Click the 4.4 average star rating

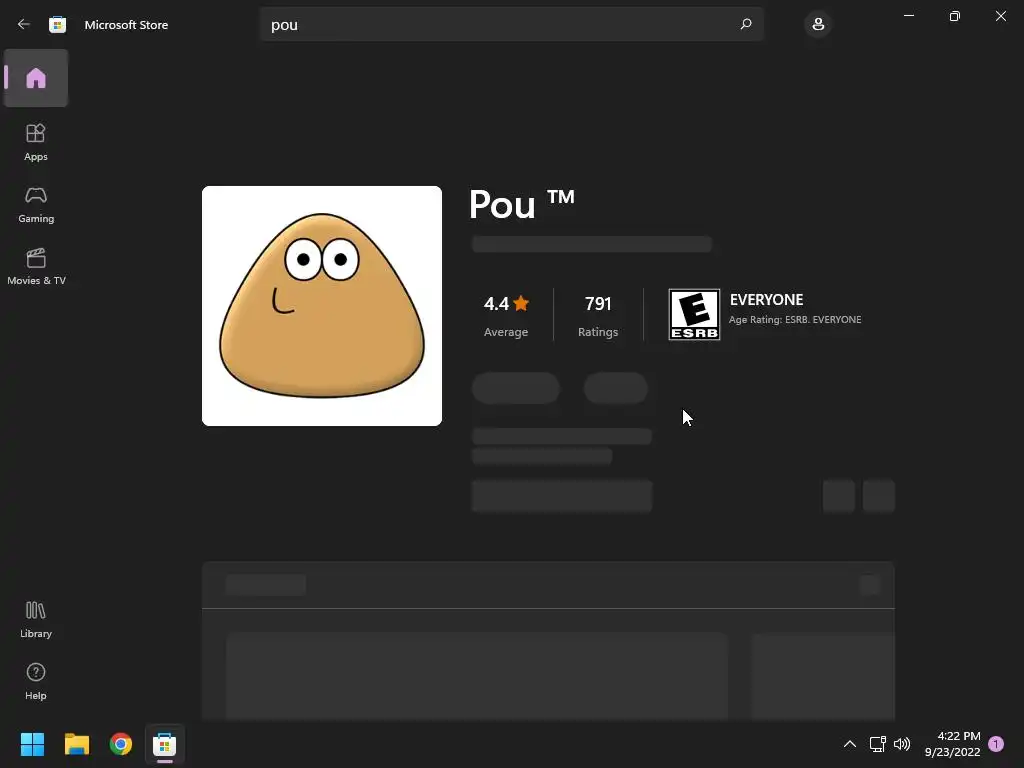point(506,315)
